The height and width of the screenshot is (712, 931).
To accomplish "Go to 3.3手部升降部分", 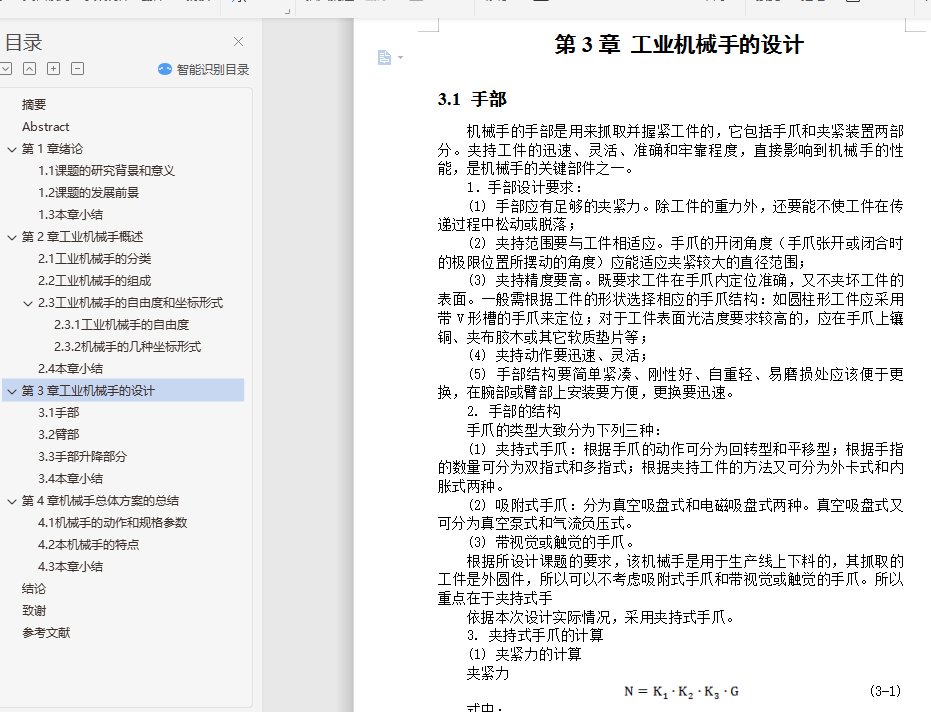I will (x=83, y=456).
